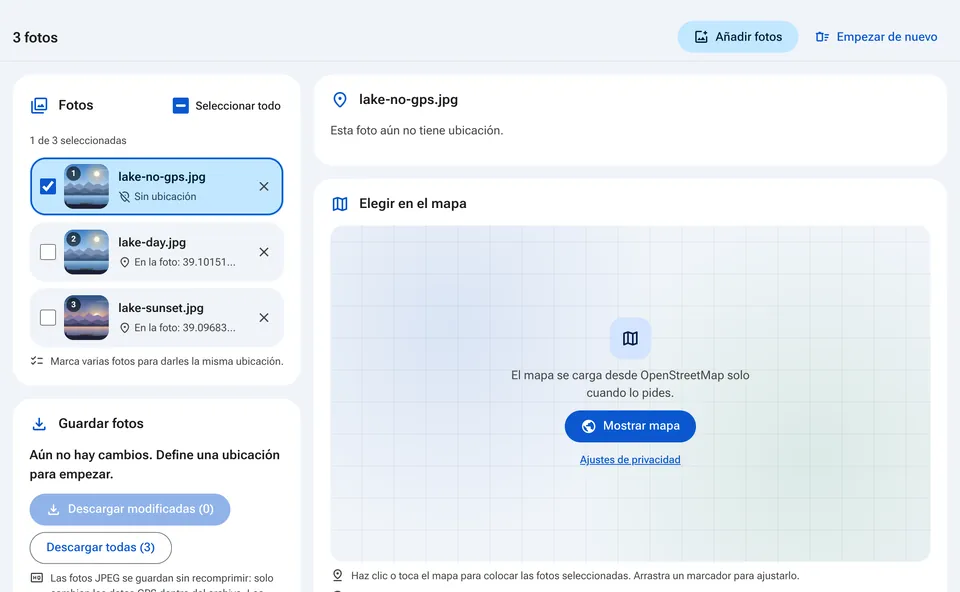Click the location pin beside 39.09683 coordinates
960x592 pixels.
(124, 328)
